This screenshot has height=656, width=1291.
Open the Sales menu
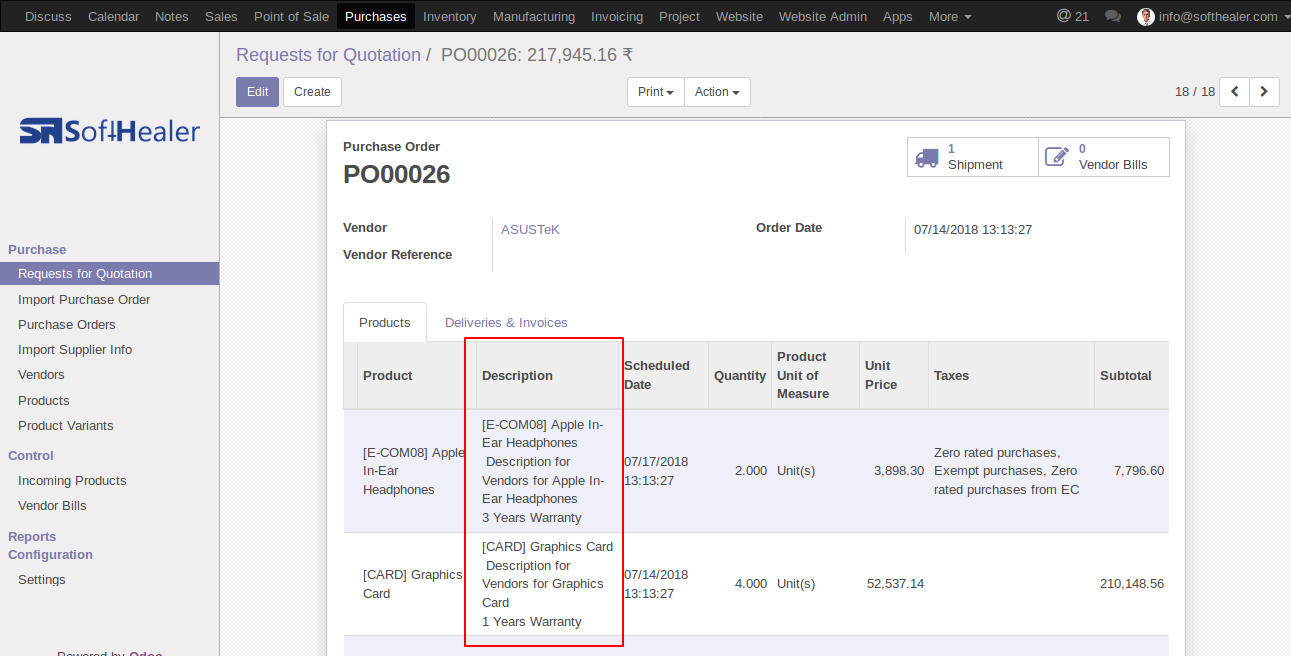pos(221,17)
